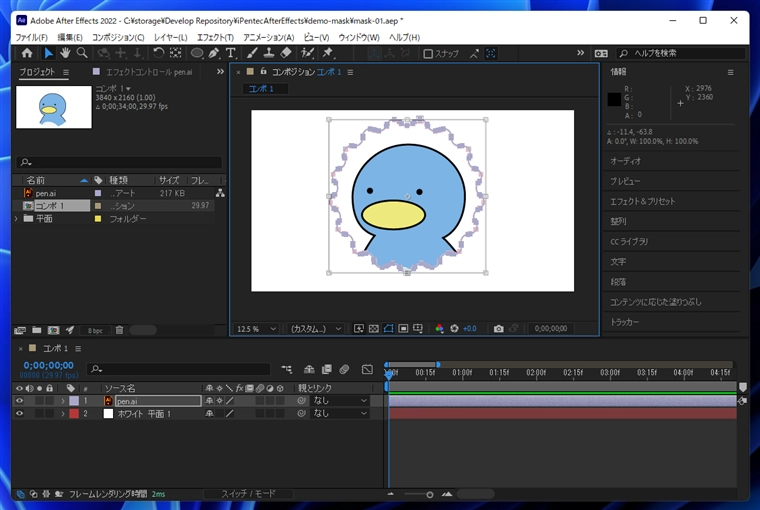Image resolution: width=760 pixels, height=510 pixels.
Task: Take a snapshot with camera icon
Action: (x=498, y=328)
